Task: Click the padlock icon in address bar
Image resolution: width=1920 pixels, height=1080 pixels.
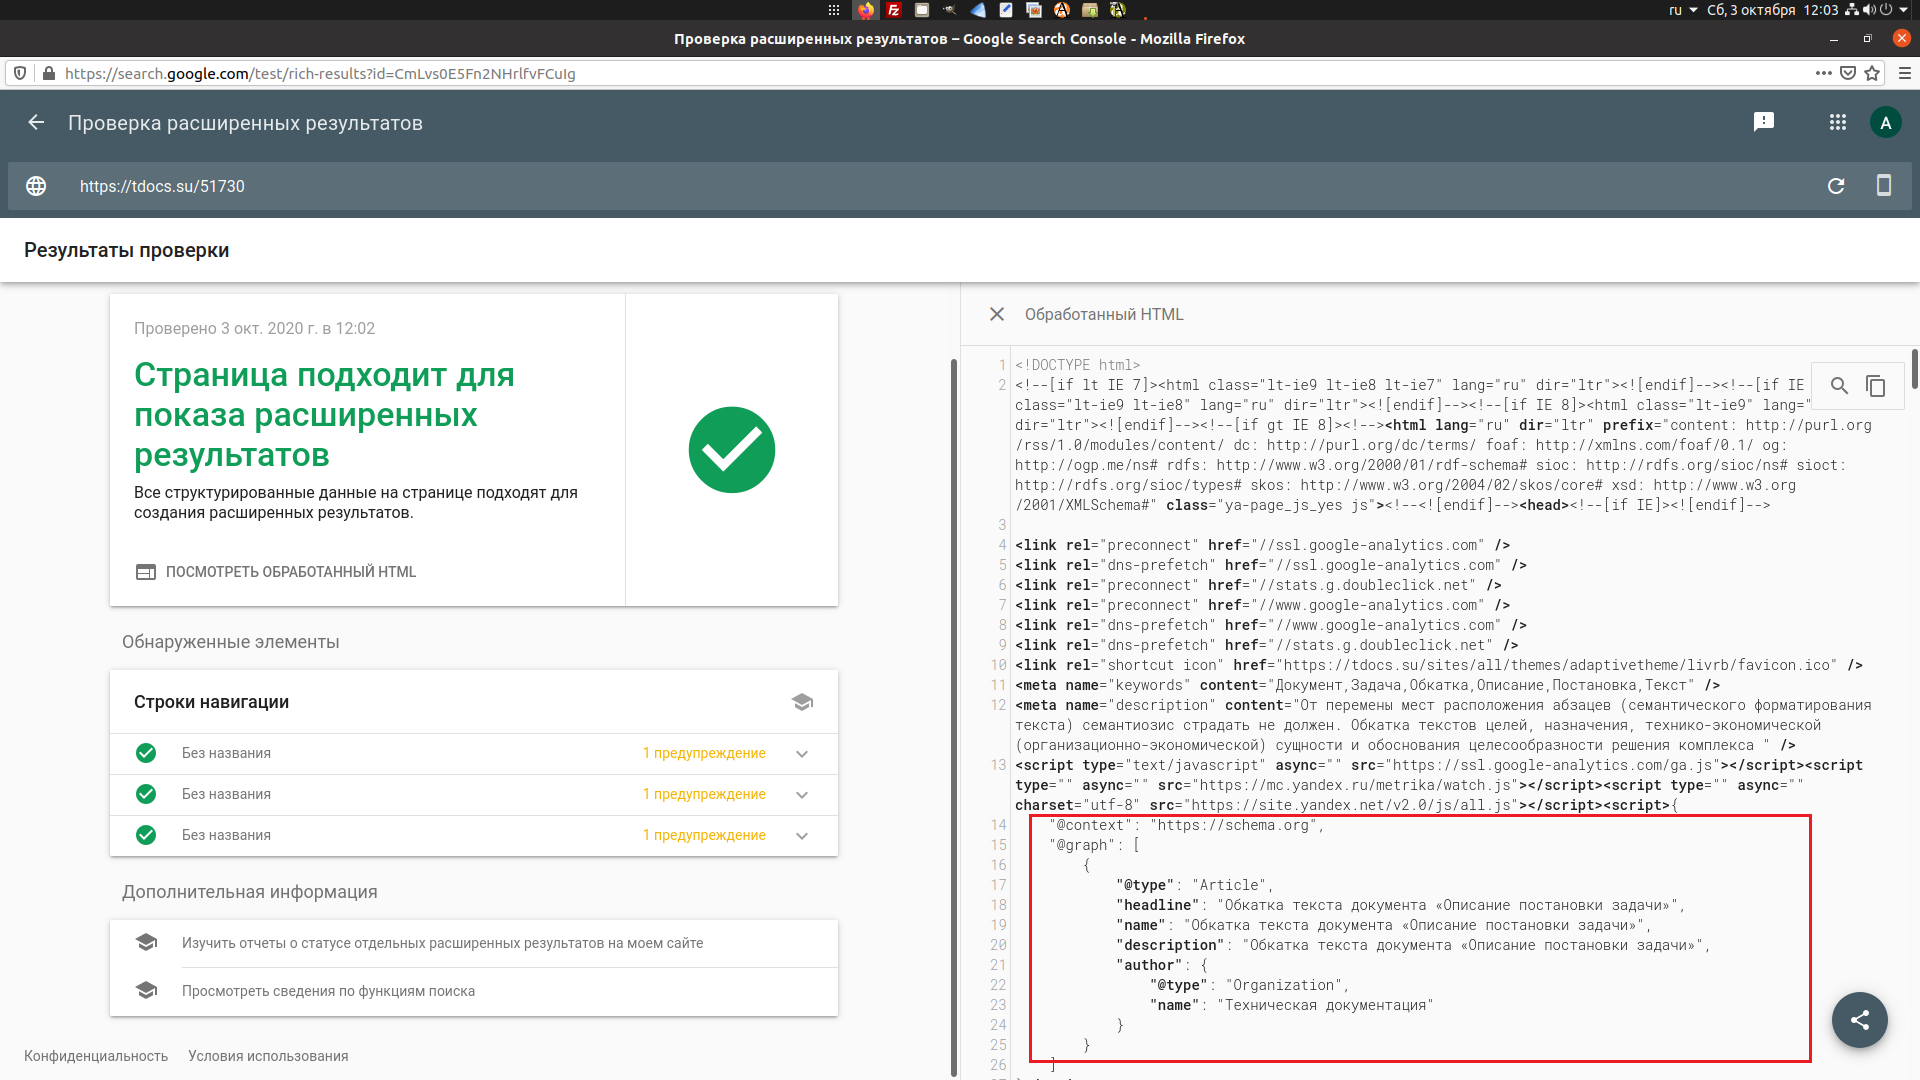Action: click(48, 73)
